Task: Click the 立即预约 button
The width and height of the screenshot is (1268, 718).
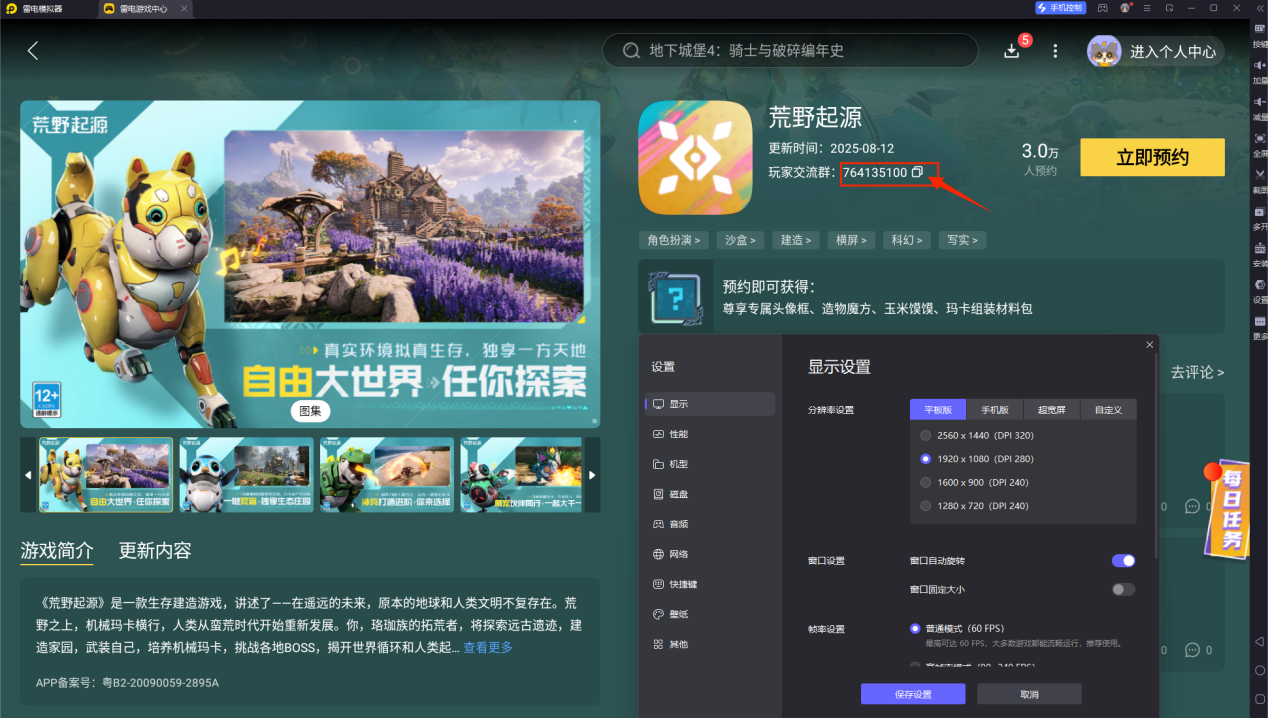Action: pyautogui.click(x=1153, y=157)
